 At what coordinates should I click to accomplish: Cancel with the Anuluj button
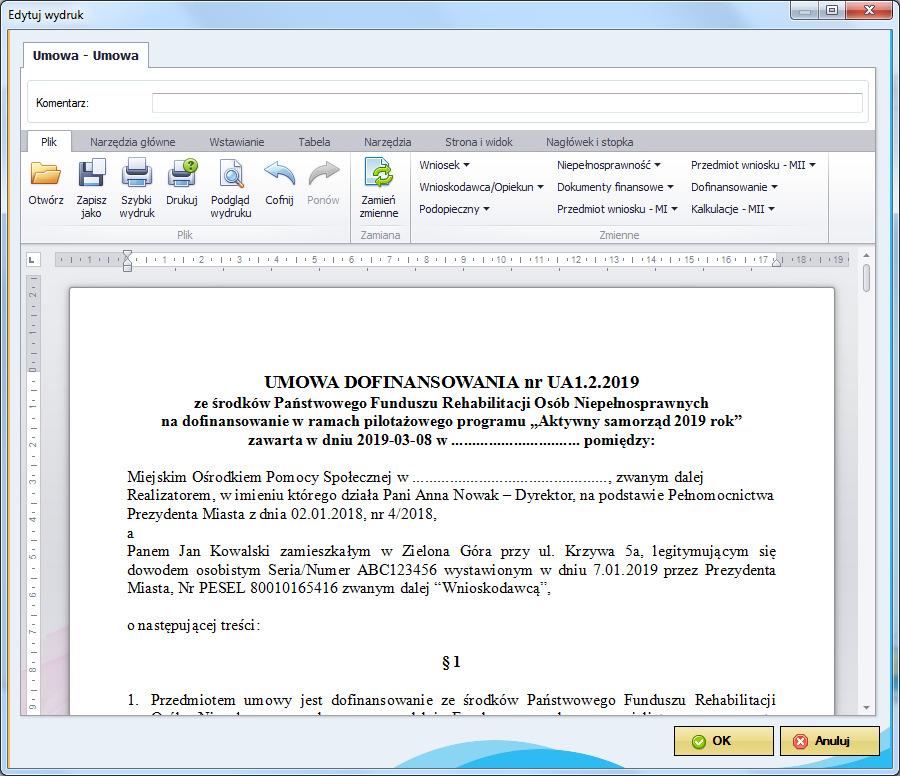pos(829,741)
